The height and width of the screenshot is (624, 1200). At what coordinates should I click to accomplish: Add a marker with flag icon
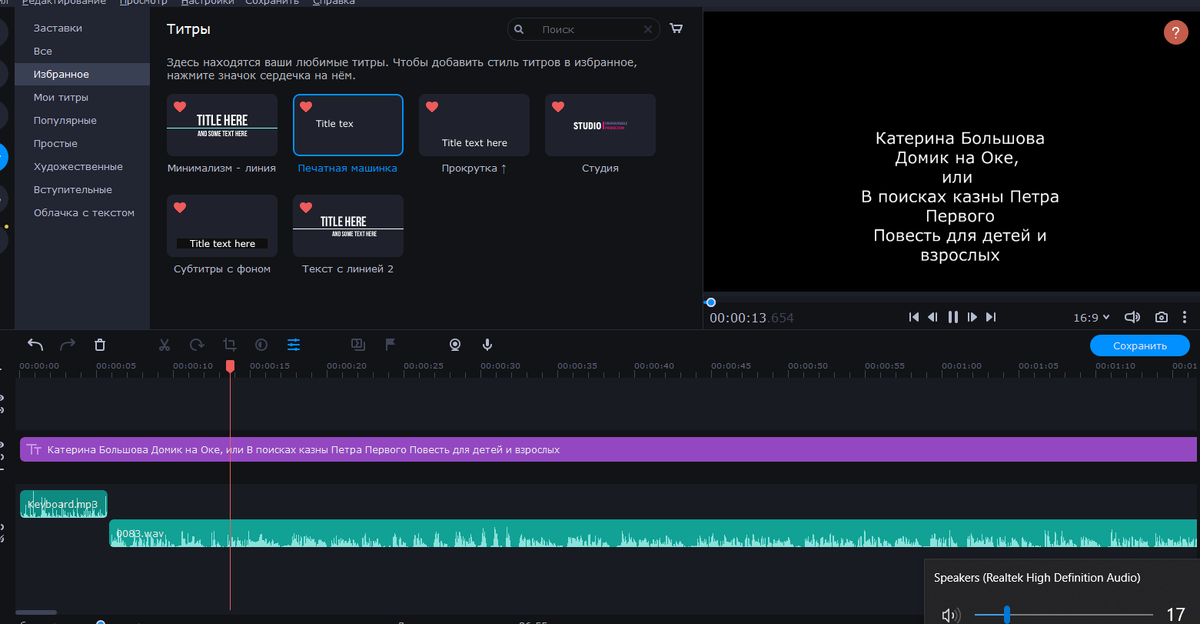point(390,345)
